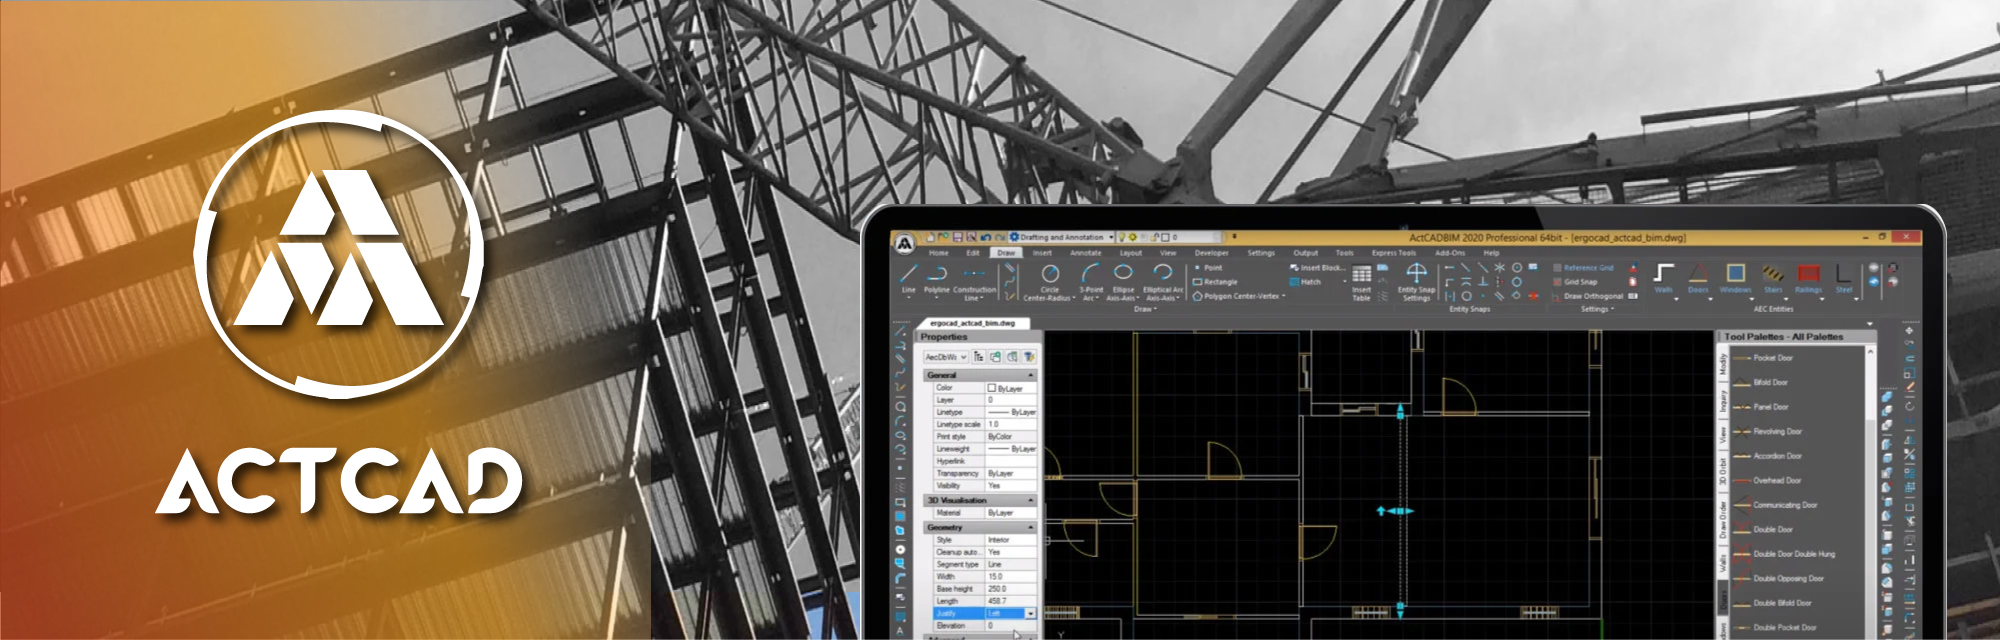Screen dimensions: 2000x640
Task: Switch to the Insert ribbon tab
Action: [1042, 253]
